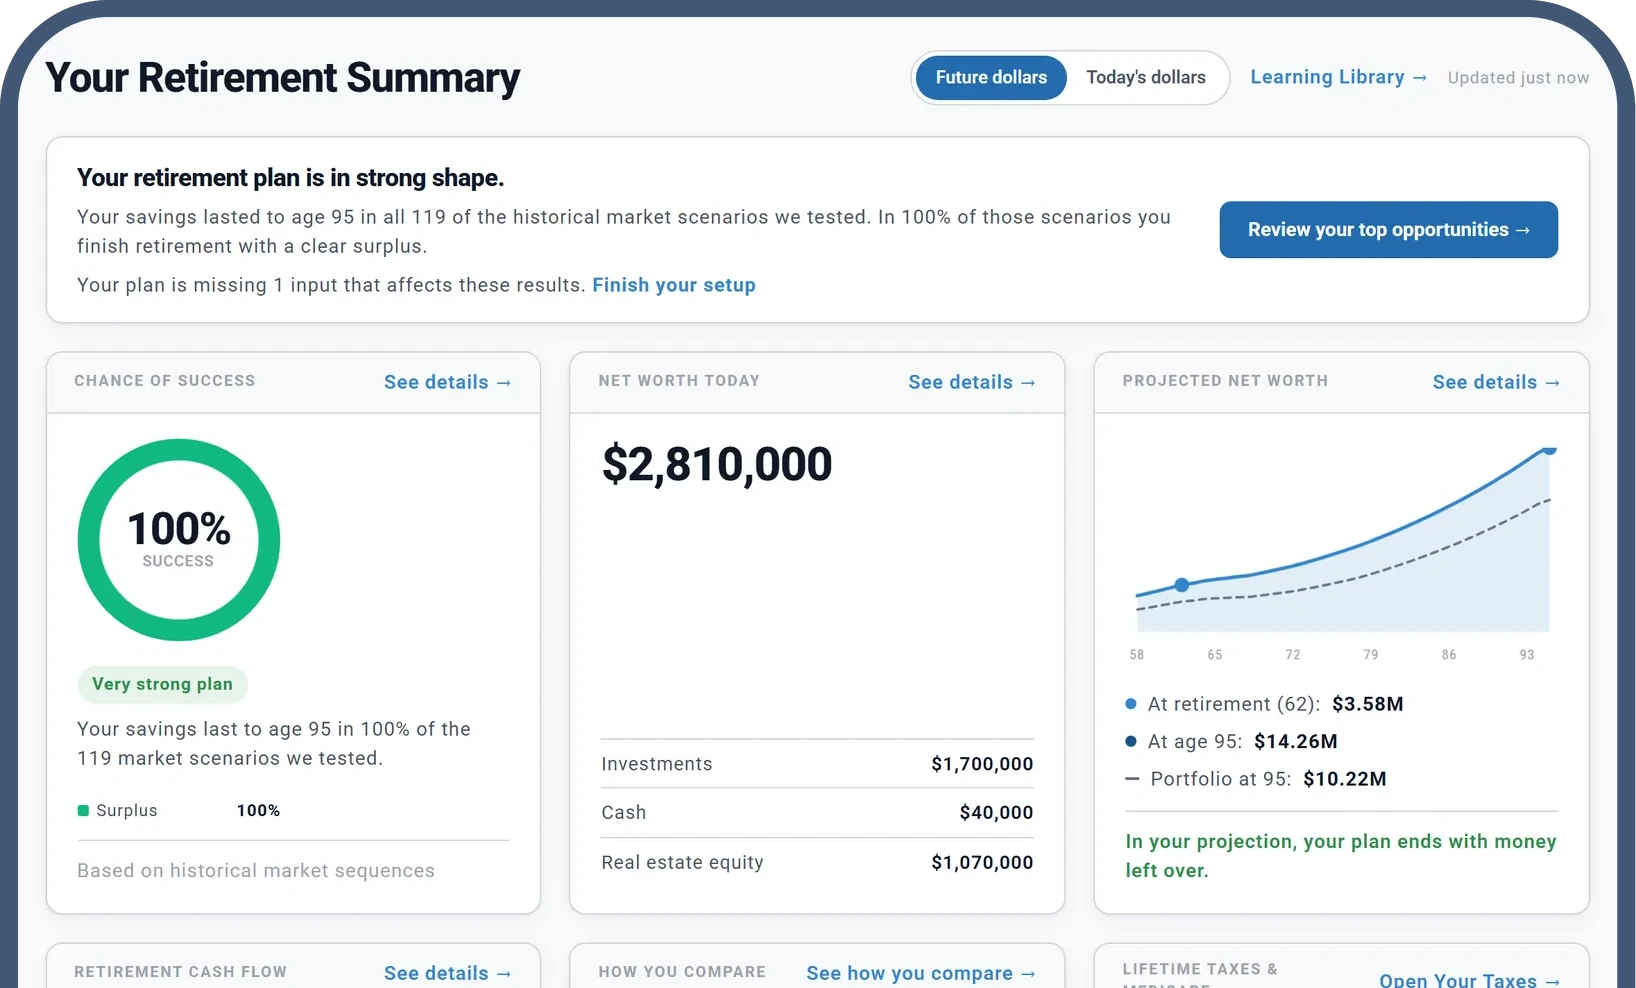This screenshot has height=988, width=1636.
Task: Click the Surplus 100% value
Action: [x=258, y=811]
